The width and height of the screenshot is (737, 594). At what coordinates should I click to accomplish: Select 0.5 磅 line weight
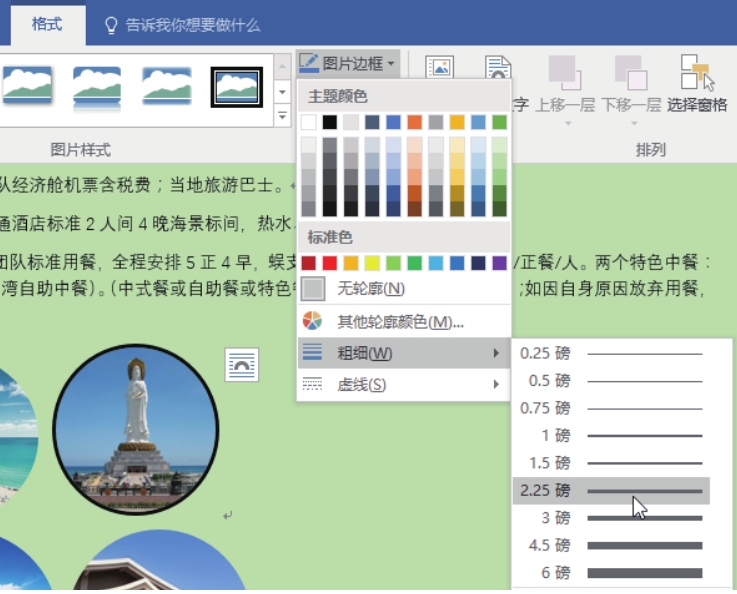tap(611, 381)
